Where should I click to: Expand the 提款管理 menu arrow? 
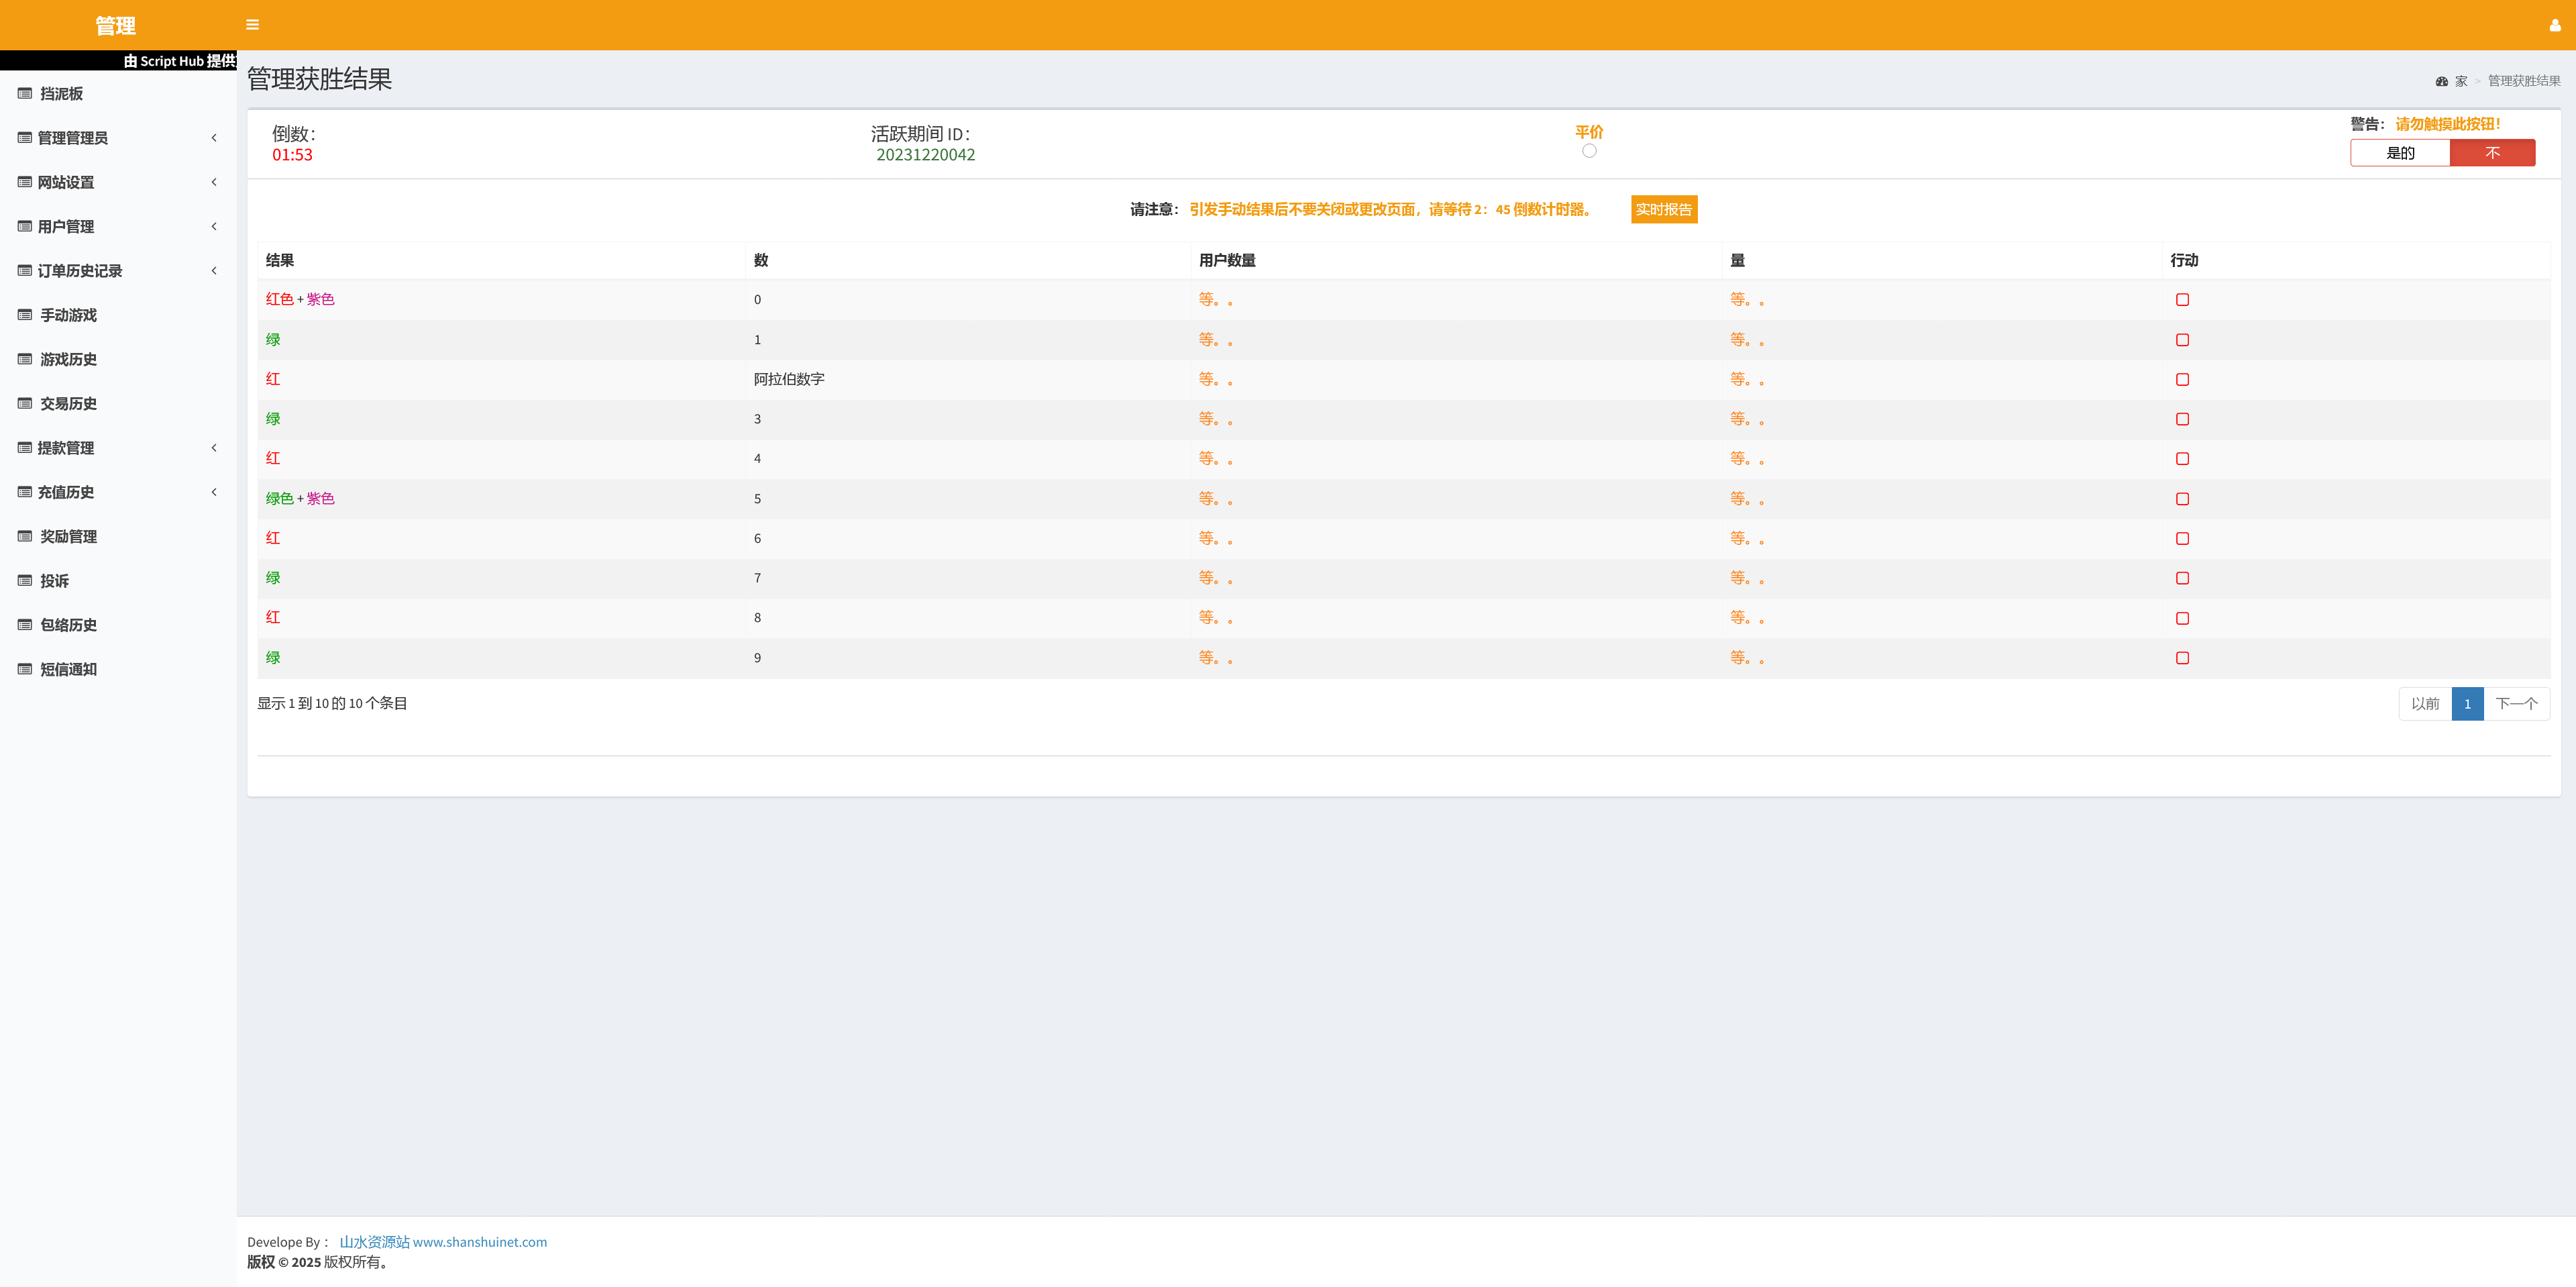point(214,448)
